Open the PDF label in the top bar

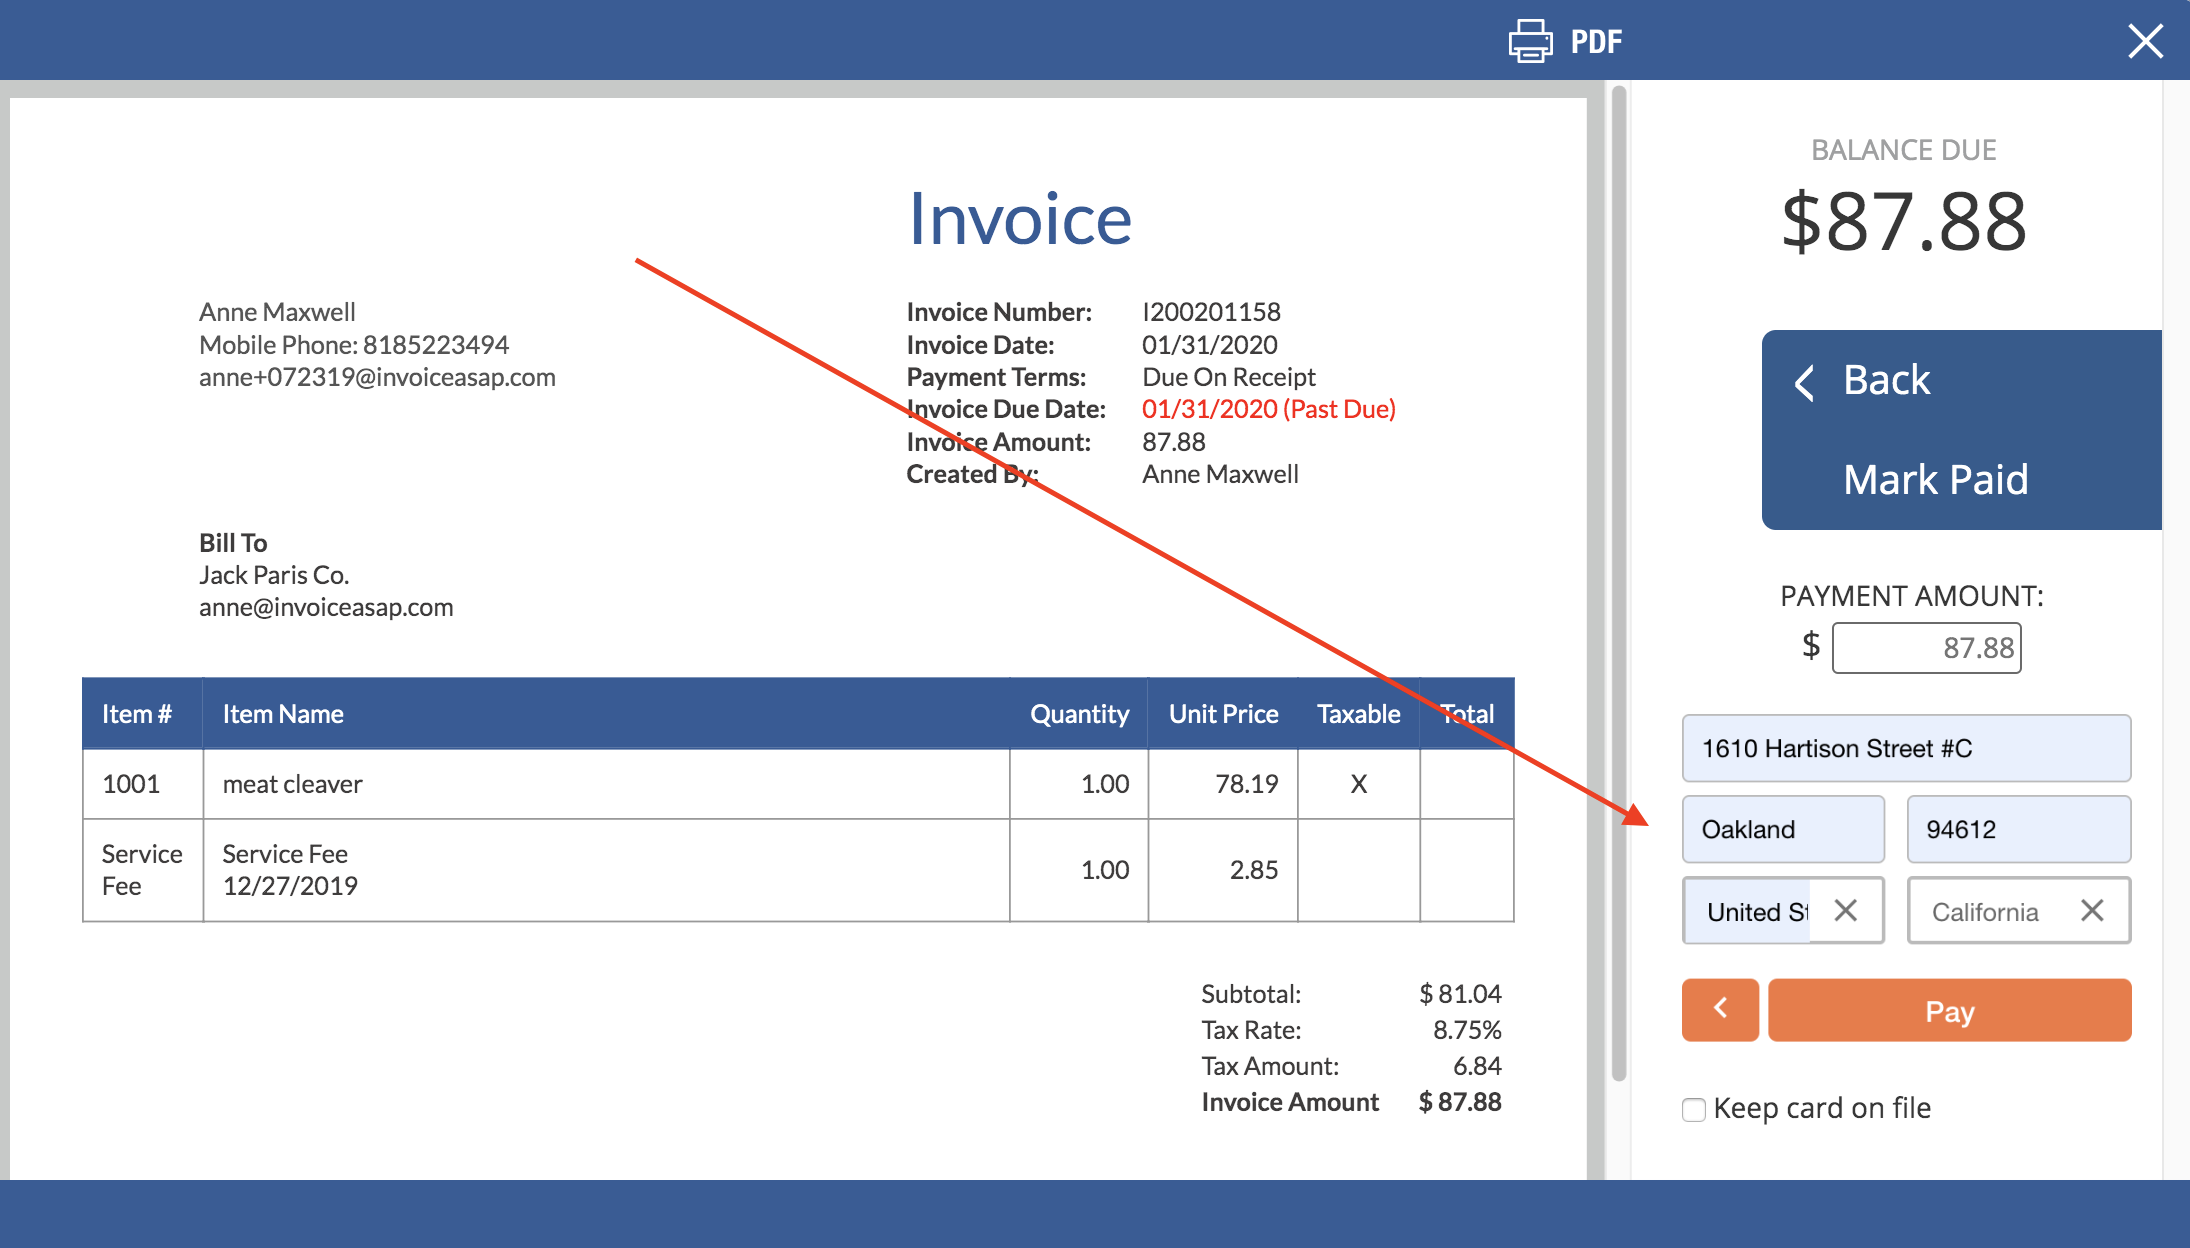(x=1595, y=41)
